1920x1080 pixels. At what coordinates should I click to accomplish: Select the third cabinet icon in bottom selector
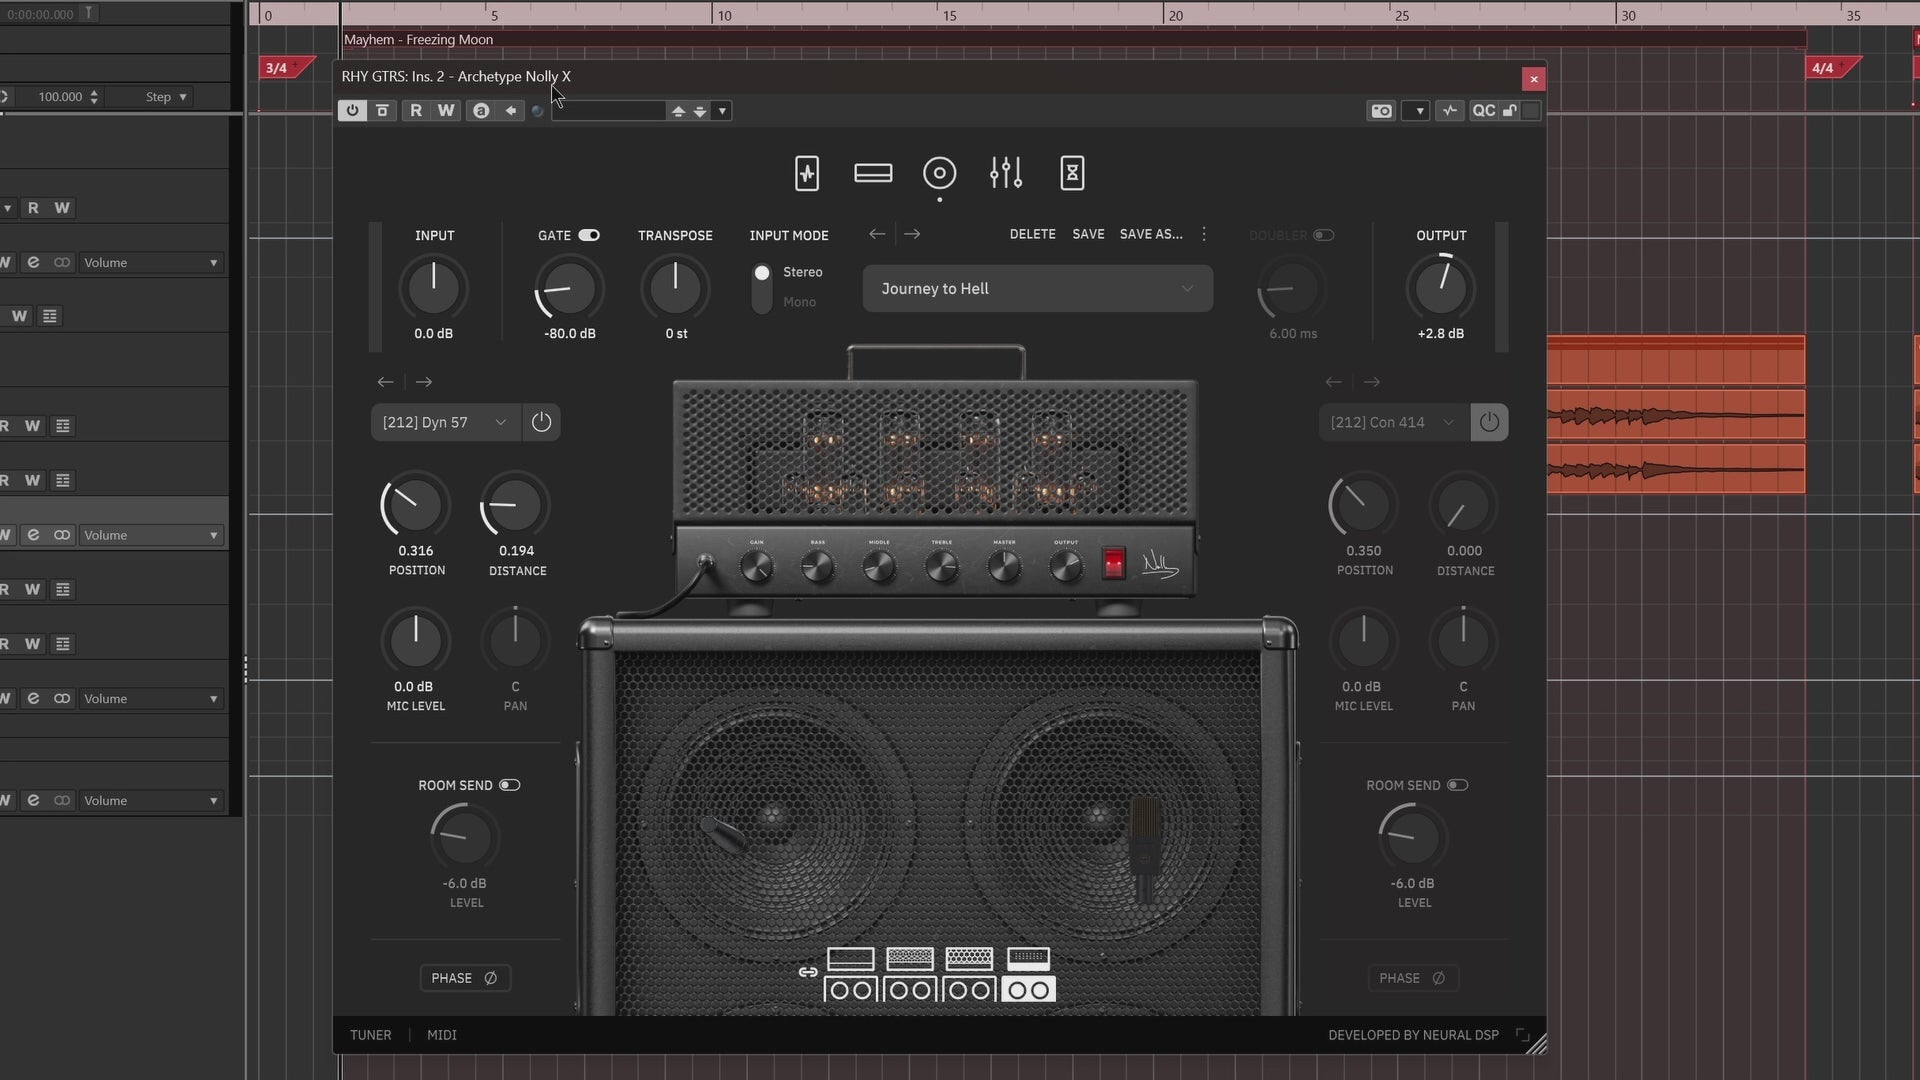coord(969,990)
